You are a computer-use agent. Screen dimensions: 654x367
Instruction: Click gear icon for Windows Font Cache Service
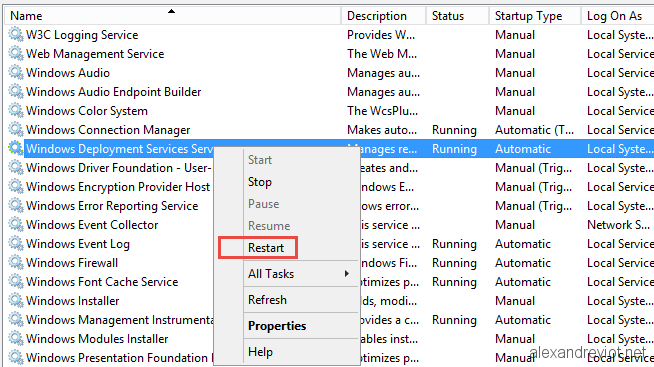pos(16,282)
